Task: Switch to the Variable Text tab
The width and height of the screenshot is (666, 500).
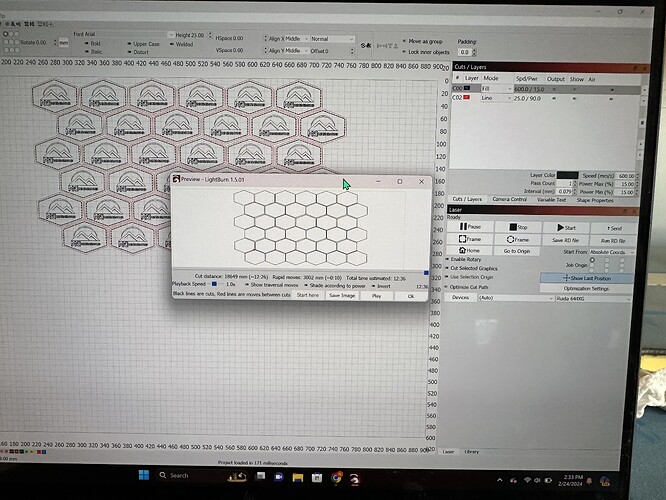Action: pos(551,200)
